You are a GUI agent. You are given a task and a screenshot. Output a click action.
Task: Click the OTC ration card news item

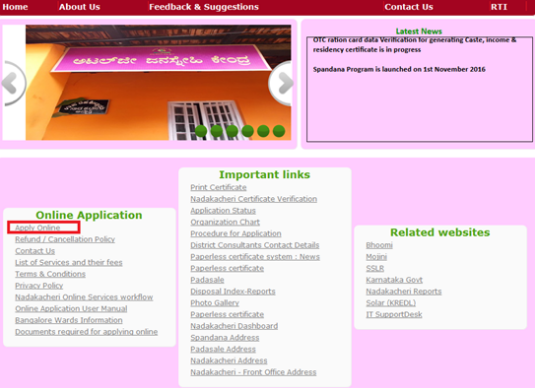coord(415,45)
